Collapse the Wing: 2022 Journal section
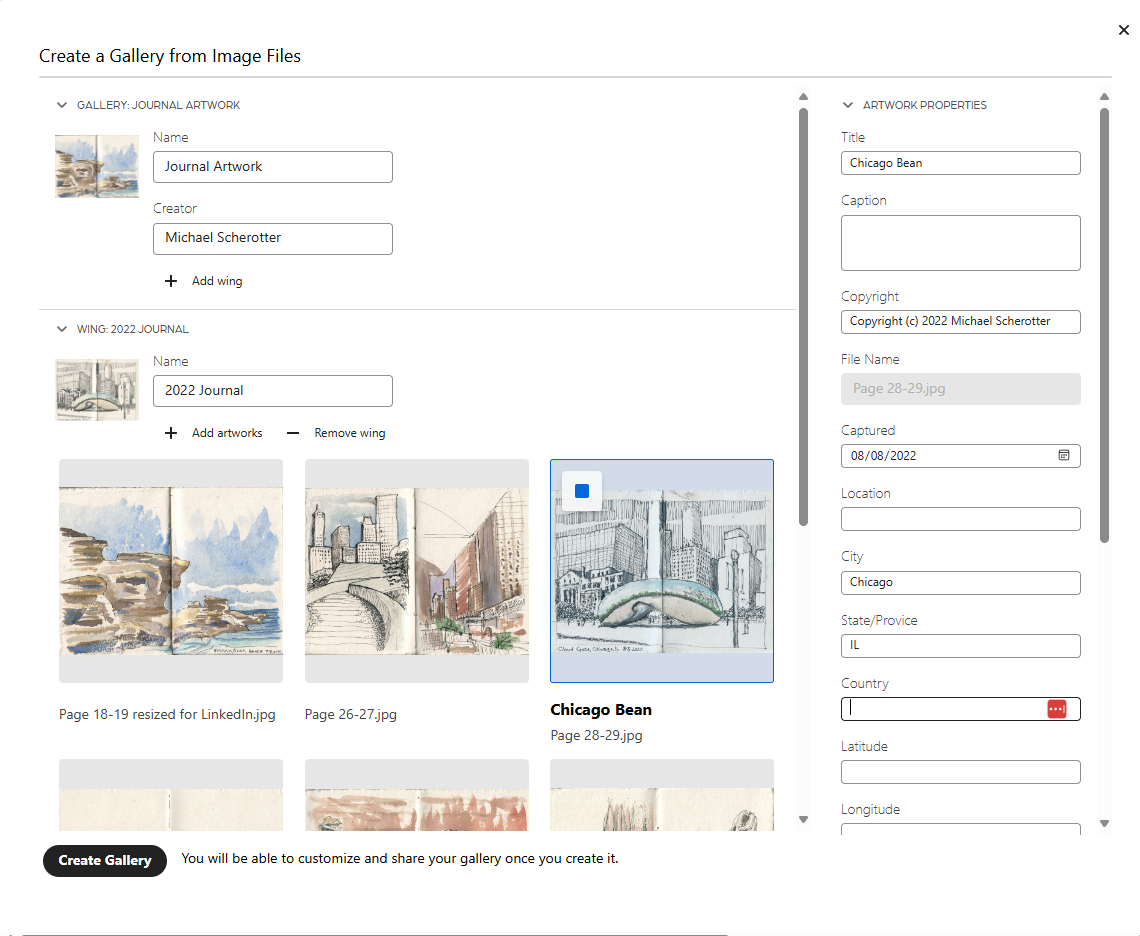 coord(62,329)
